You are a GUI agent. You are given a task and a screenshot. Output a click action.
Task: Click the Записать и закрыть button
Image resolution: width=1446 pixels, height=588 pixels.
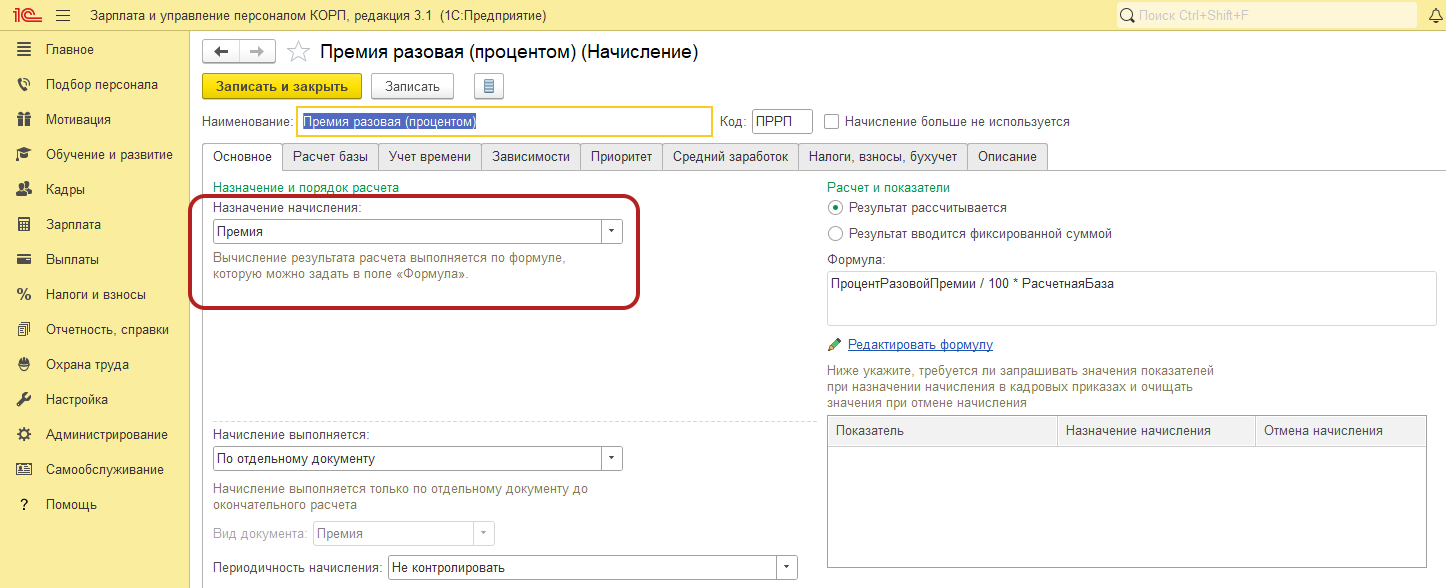[x=282, y=87]
